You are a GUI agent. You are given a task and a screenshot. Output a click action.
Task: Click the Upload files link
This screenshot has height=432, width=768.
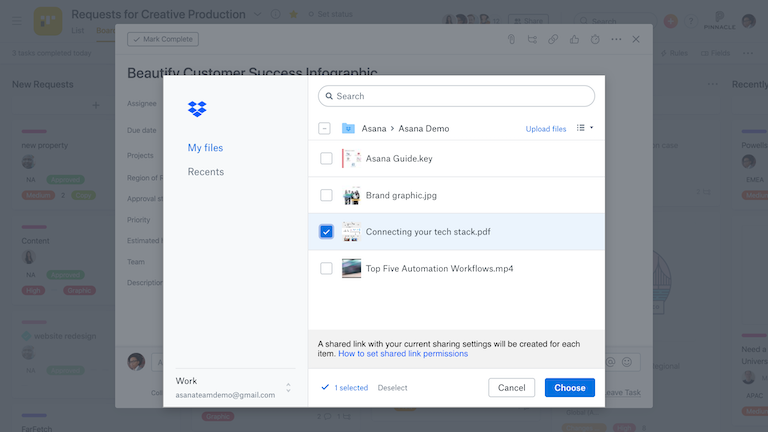(x=546, y=129)
